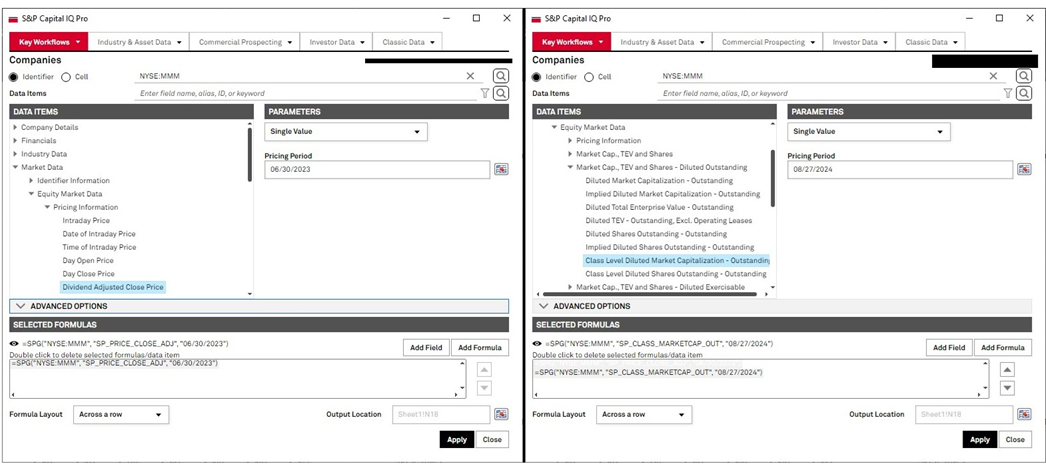Select Diluted Total Enterprise Value - Outstanding item
This screenshot has width=1046, height=472.
pyautogui.click(x=659, y=207)
